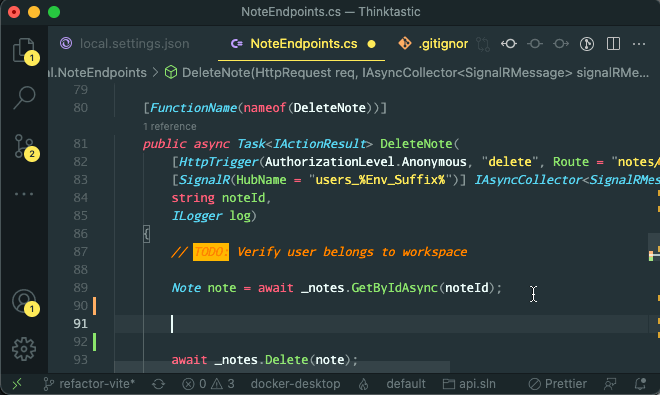Click the flame icon in the status bar
Screen dimensions: 660x395
point(363,384)
